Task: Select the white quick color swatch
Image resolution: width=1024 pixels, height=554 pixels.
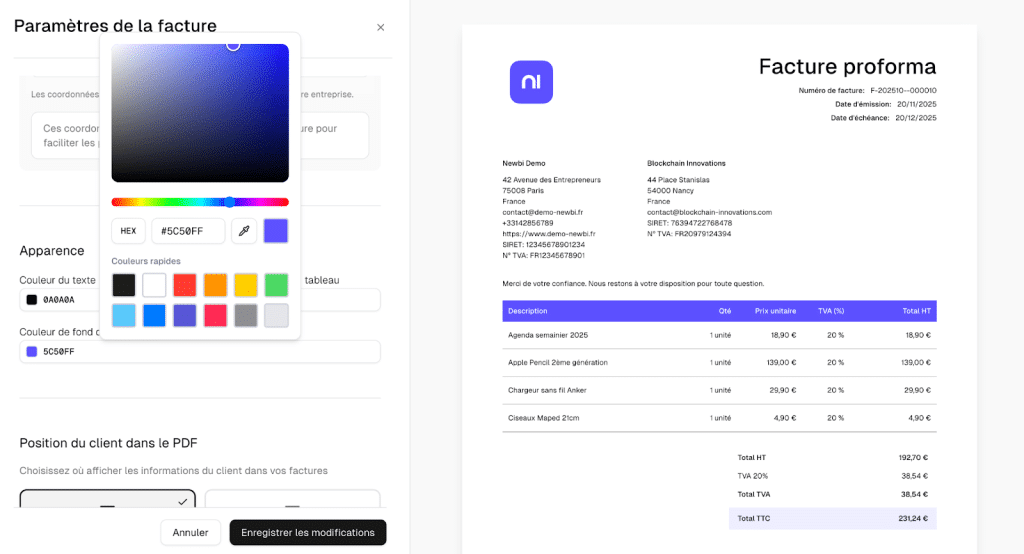Action: tap(154, 285)
